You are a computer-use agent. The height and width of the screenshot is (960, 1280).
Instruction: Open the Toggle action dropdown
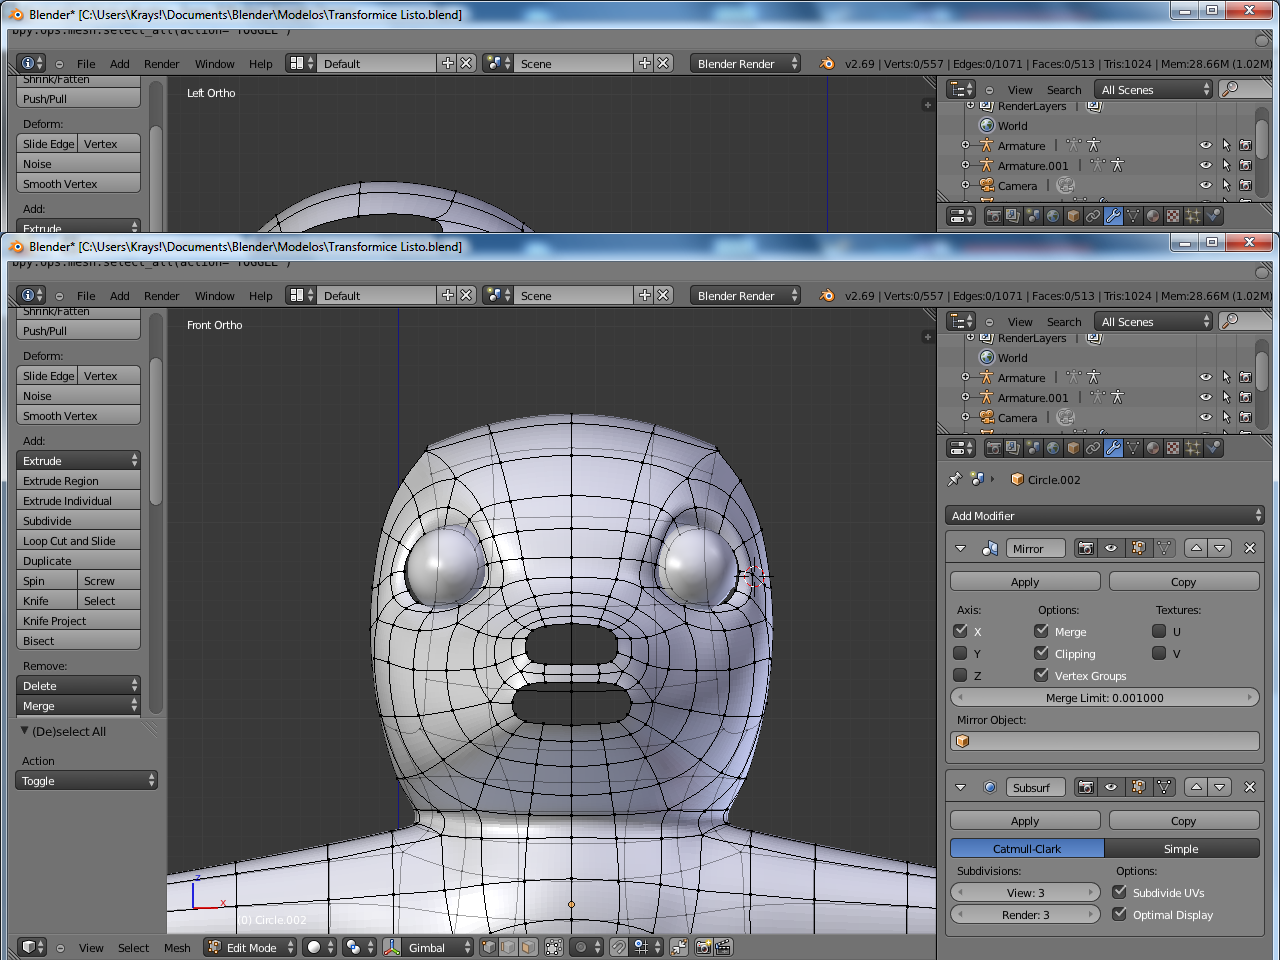pyautogui.click(x=86, y=781)
